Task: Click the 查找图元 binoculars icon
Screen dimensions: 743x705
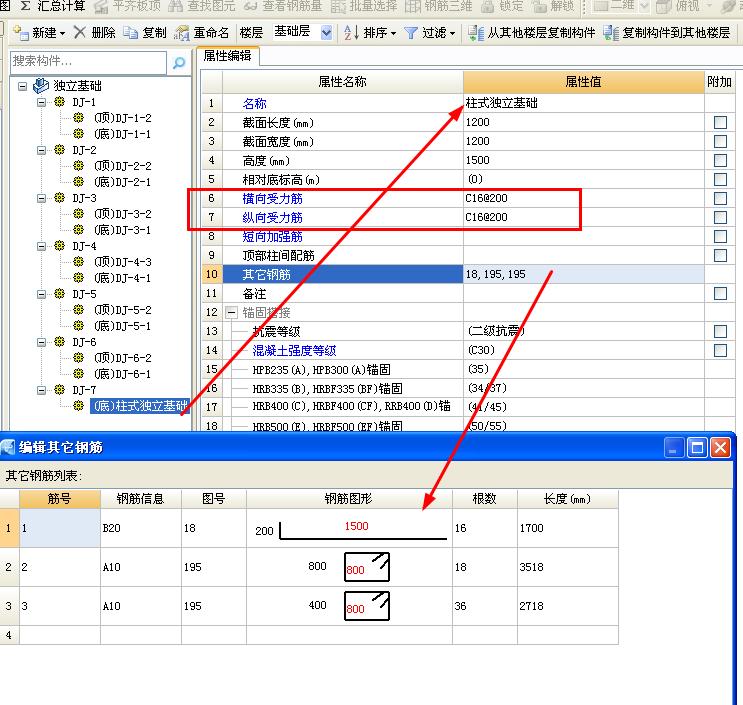Action: coord(175,6)
